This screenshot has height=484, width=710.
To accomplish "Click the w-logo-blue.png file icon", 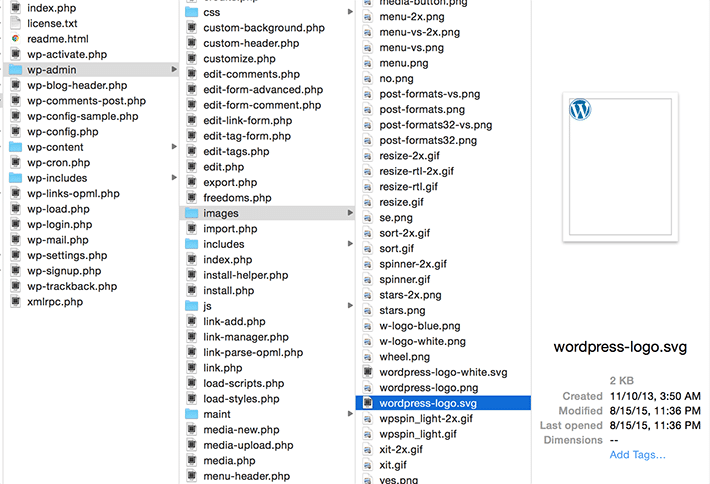I will [x=368, y=326].
